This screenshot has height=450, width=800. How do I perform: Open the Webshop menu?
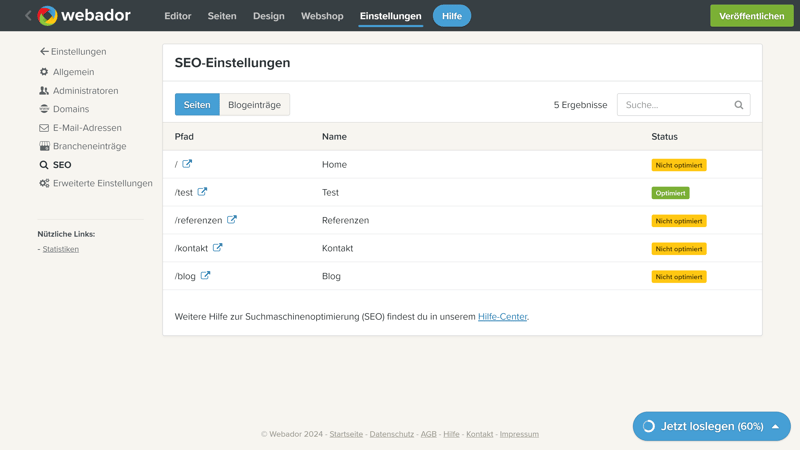tap(322, 16)
